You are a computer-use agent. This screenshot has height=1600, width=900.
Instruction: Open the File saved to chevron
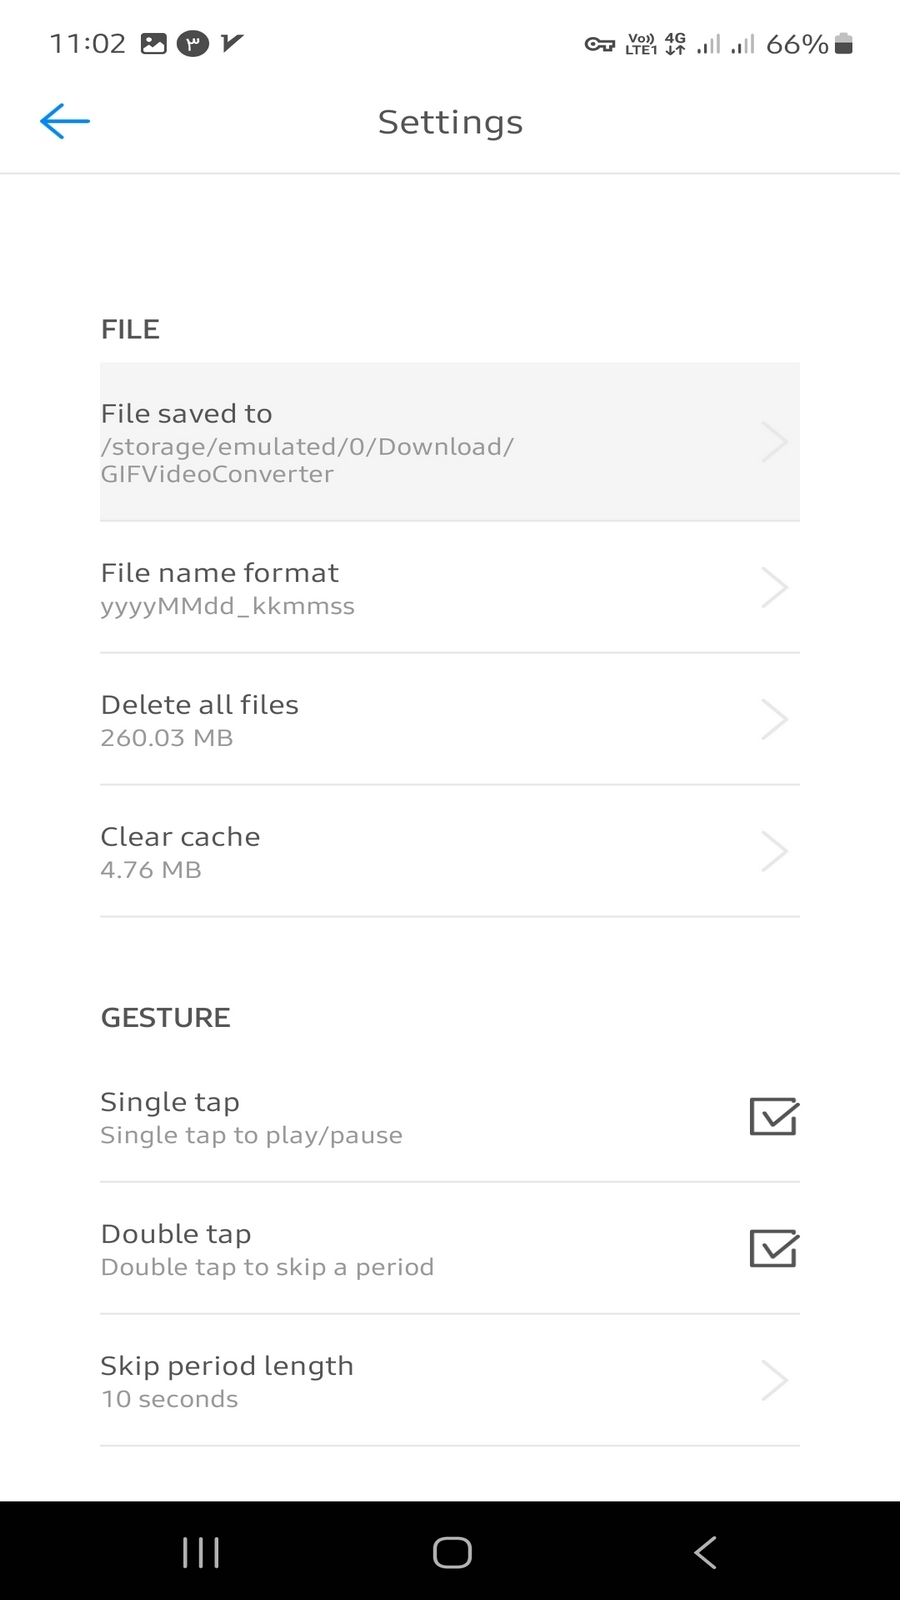(774, 442)
